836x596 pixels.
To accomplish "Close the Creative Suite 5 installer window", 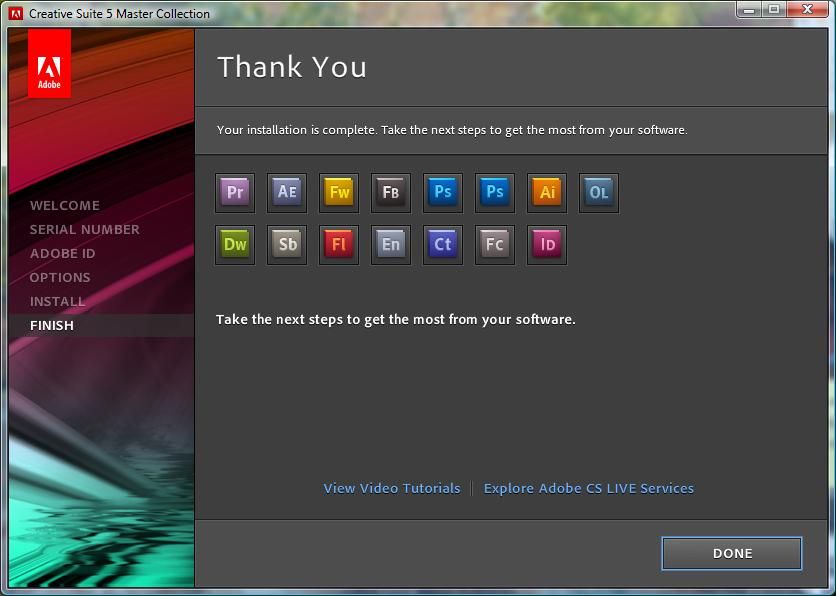I will click(807, 10).
